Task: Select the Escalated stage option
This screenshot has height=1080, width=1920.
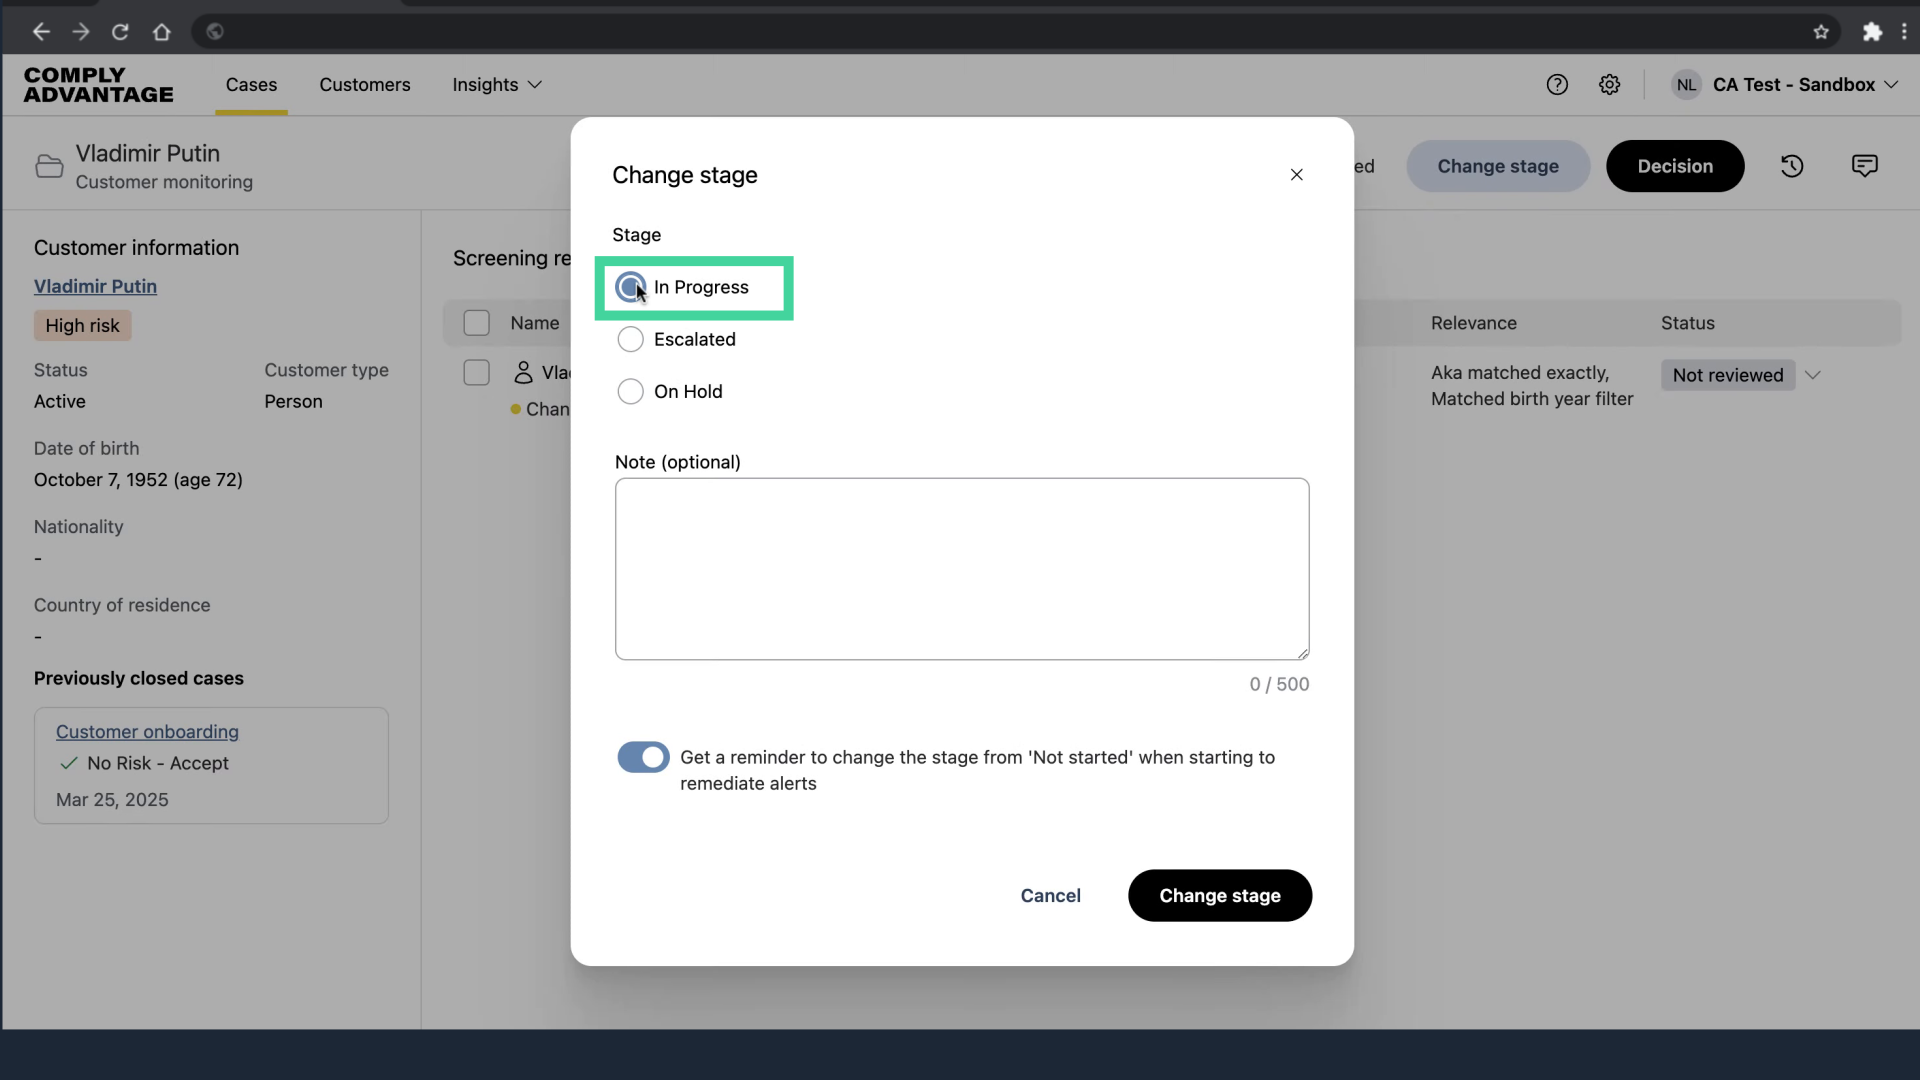Action: click(631, 340)
